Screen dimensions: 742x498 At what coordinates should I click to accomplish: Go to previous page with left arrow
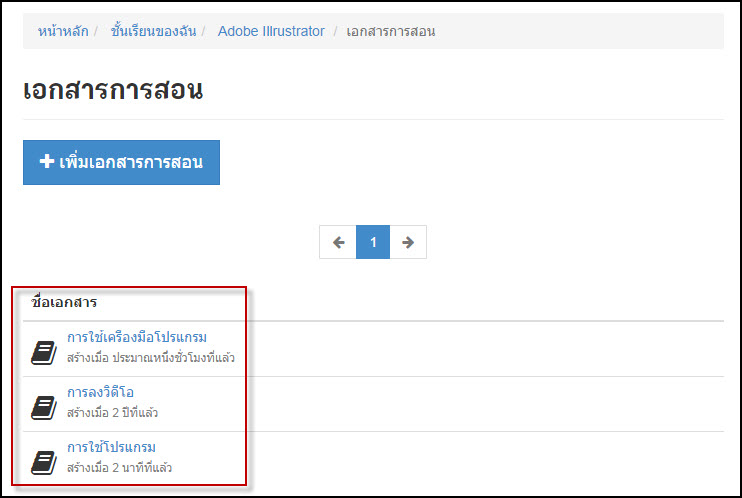coord(338,242)
